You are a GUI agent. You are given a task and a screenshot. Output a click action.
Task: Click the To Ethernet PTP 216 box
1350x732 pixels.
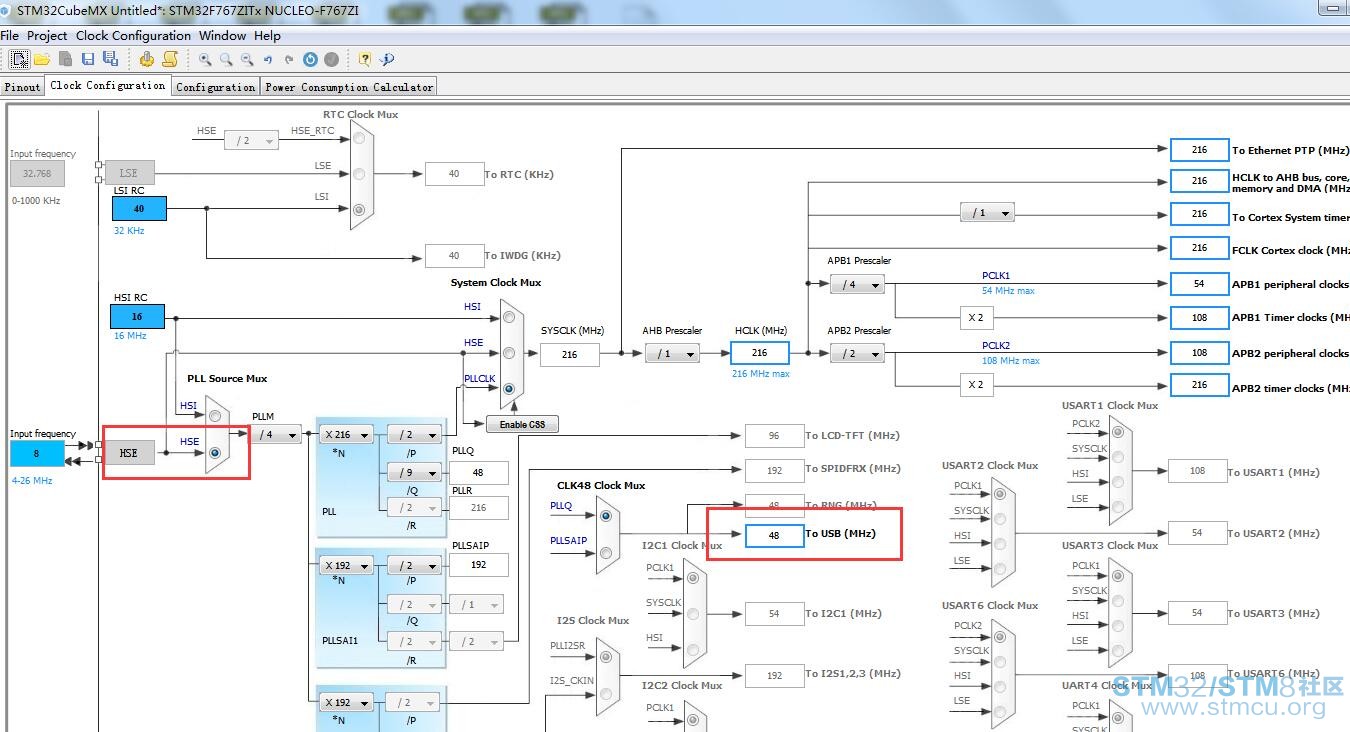1199,150
